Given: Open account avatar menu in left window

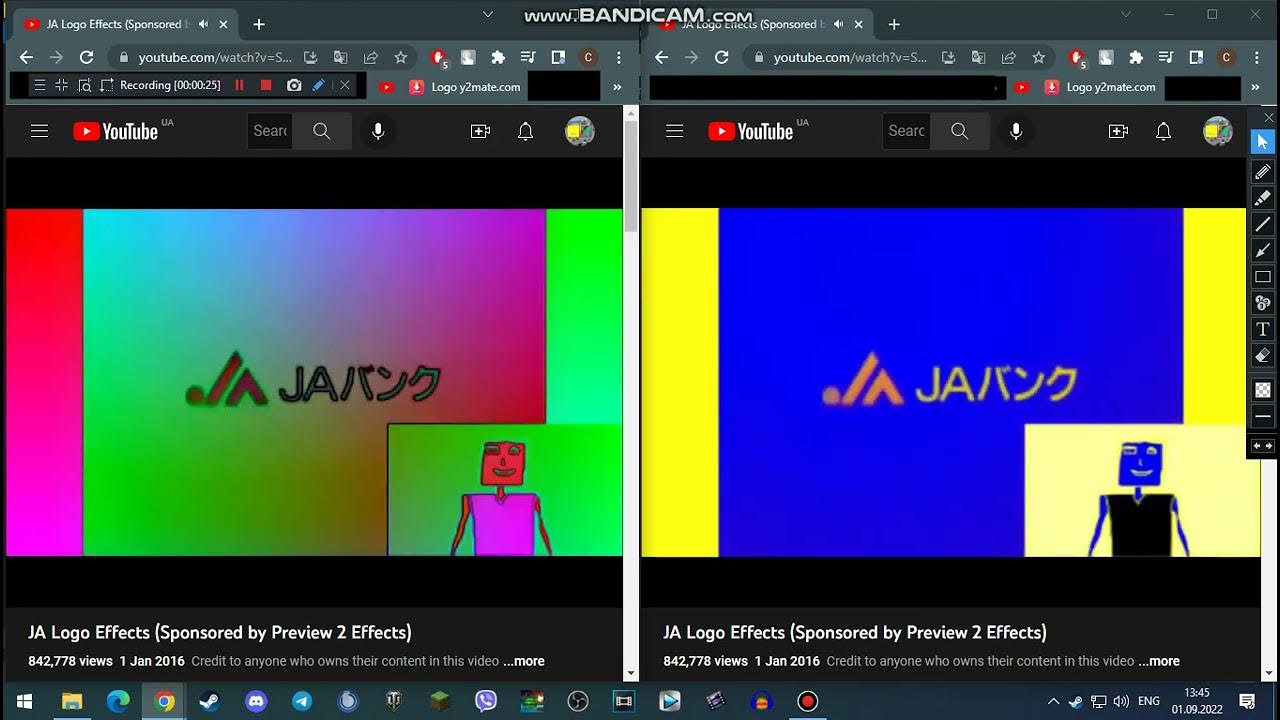Looking at the screenshot, I should [x=580, y=131].
